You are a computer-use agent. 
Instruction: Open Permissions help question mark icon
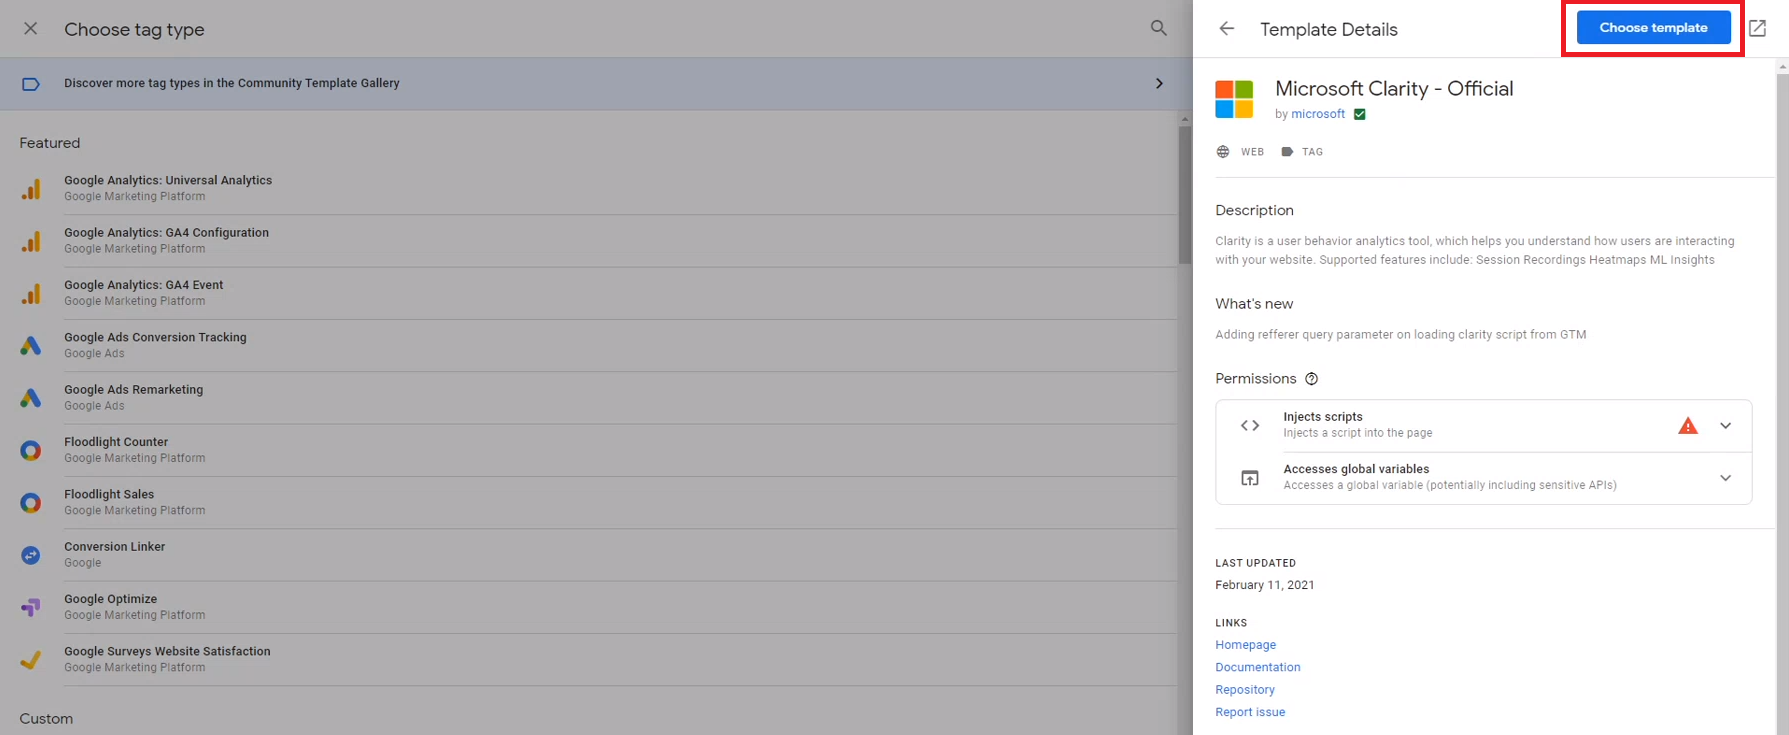(x=1311, y=379)
